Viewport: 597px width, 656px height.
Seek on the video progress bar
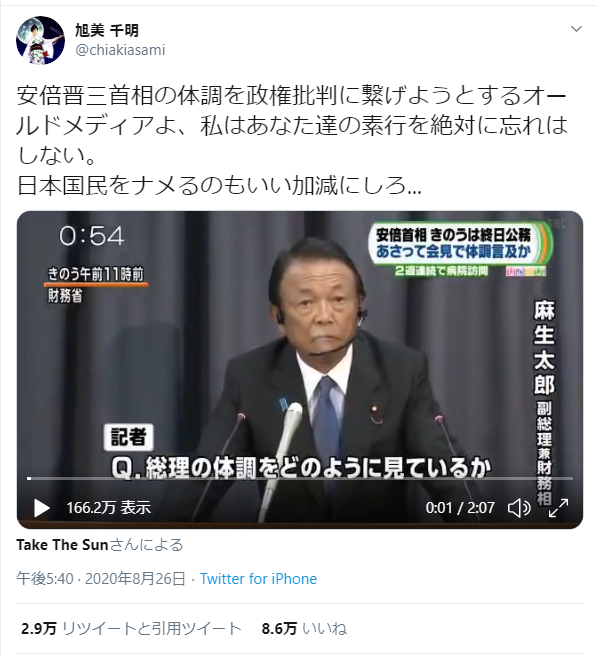click(300, 478)
